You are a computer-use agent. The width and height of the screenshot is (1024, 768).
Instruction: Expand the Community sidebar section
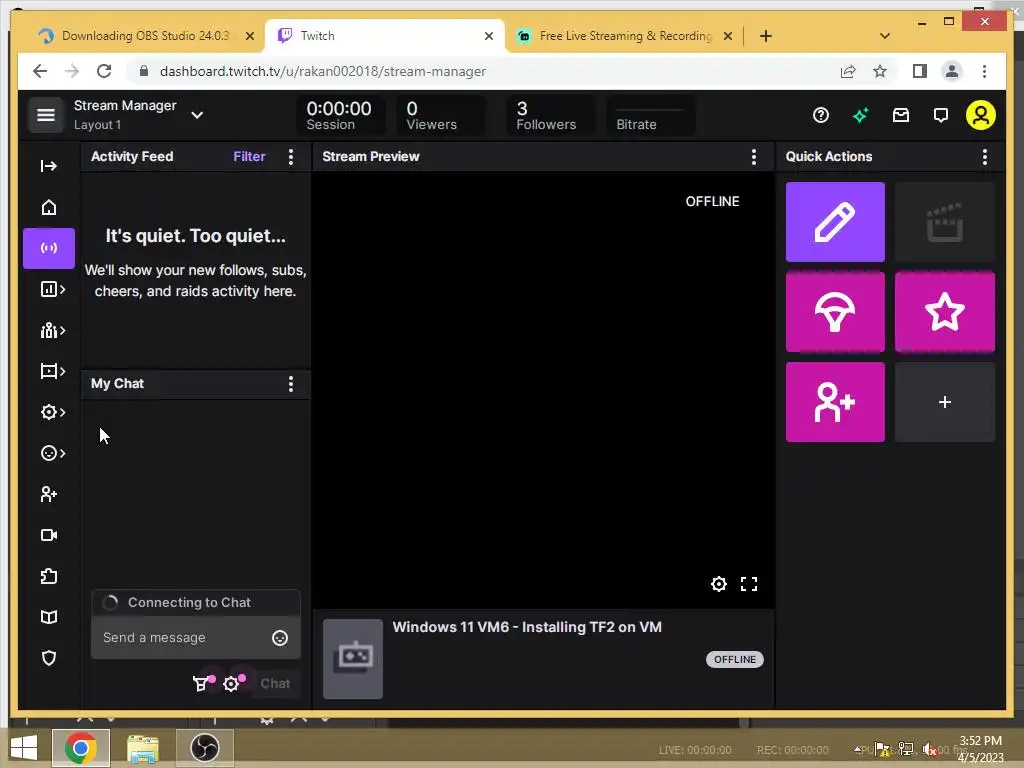[x=52, y=330]
